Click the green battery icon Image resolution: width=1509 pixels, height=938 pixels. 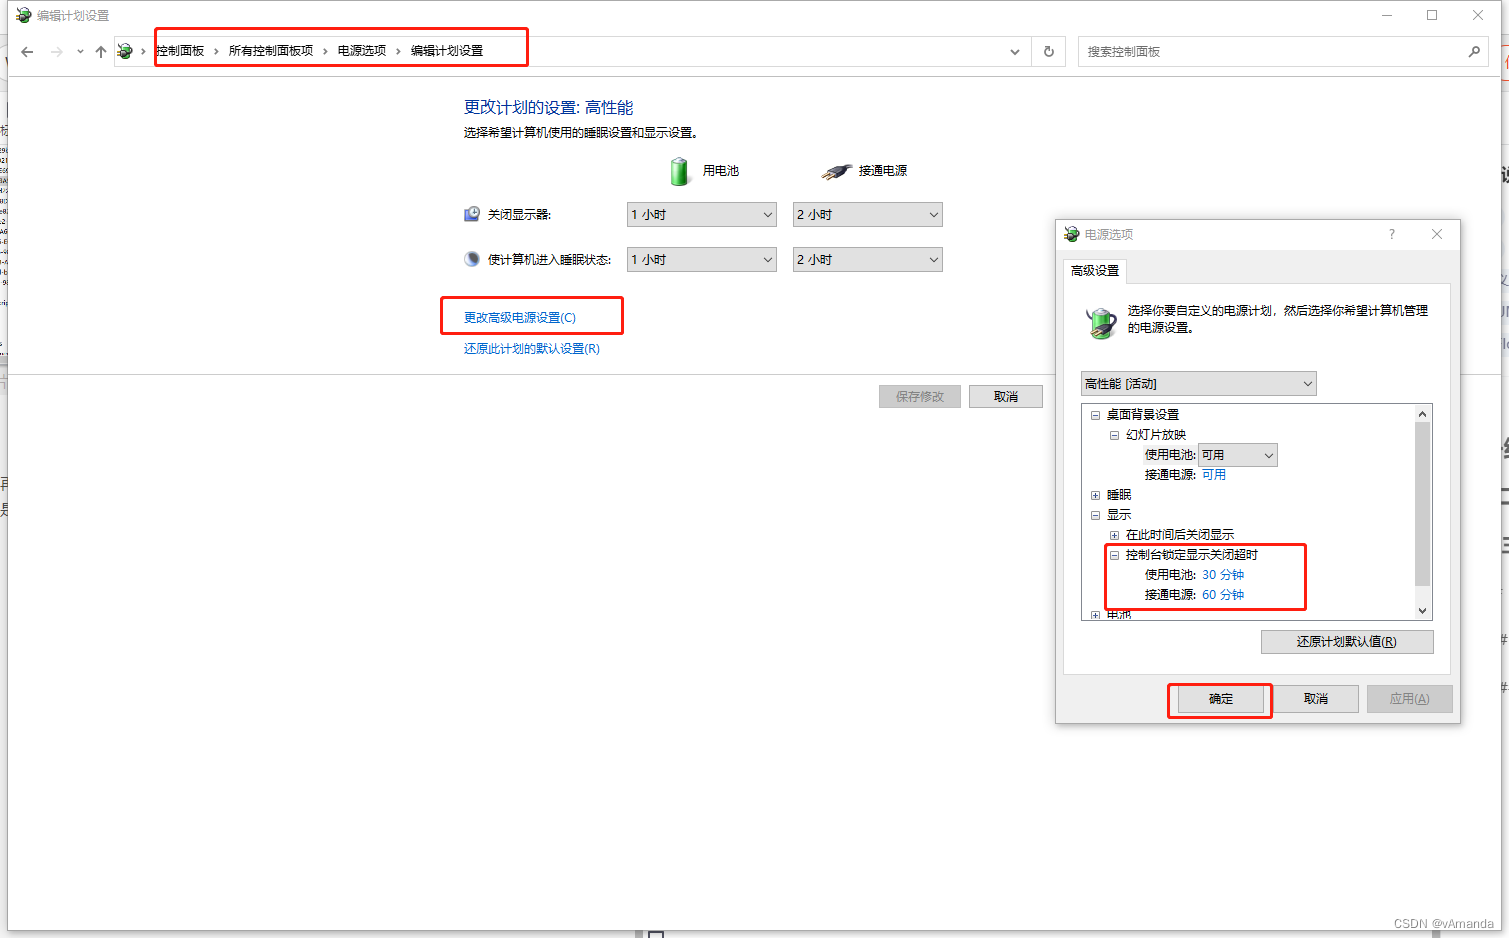coord(680,171)
